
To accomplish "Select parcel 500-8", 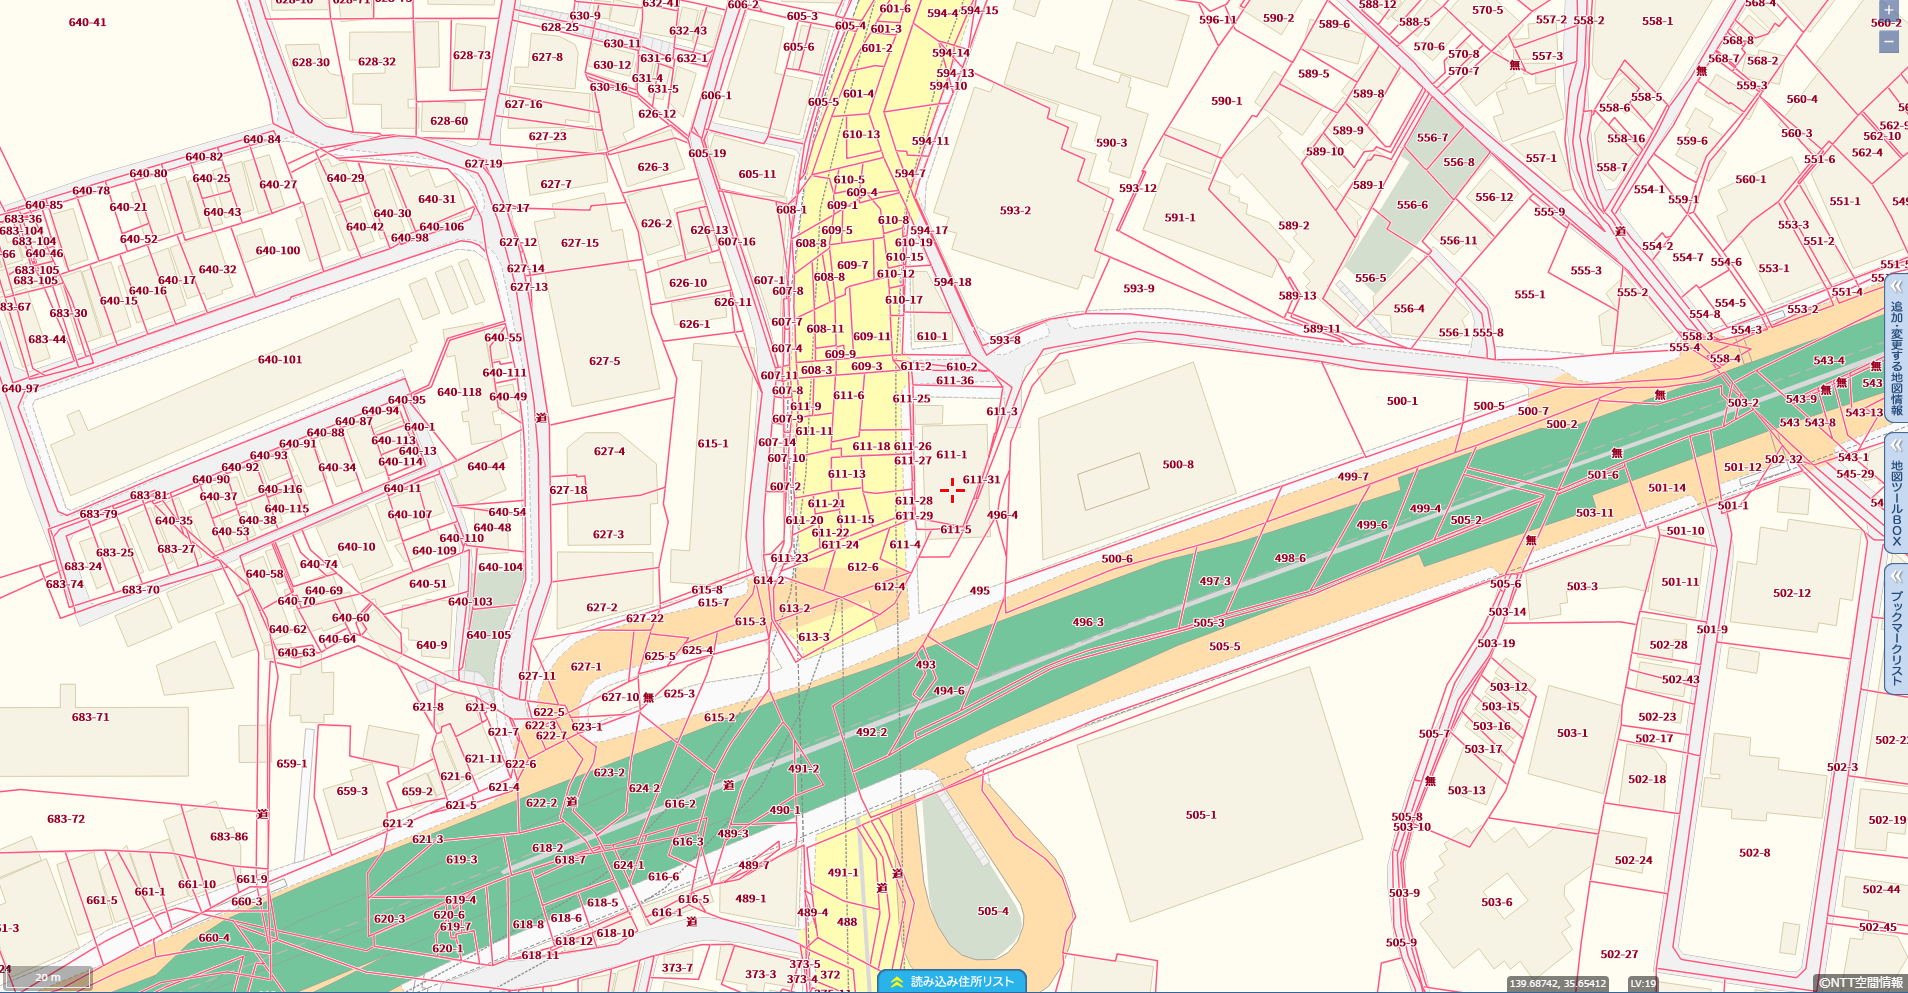I will point(1178,465).
